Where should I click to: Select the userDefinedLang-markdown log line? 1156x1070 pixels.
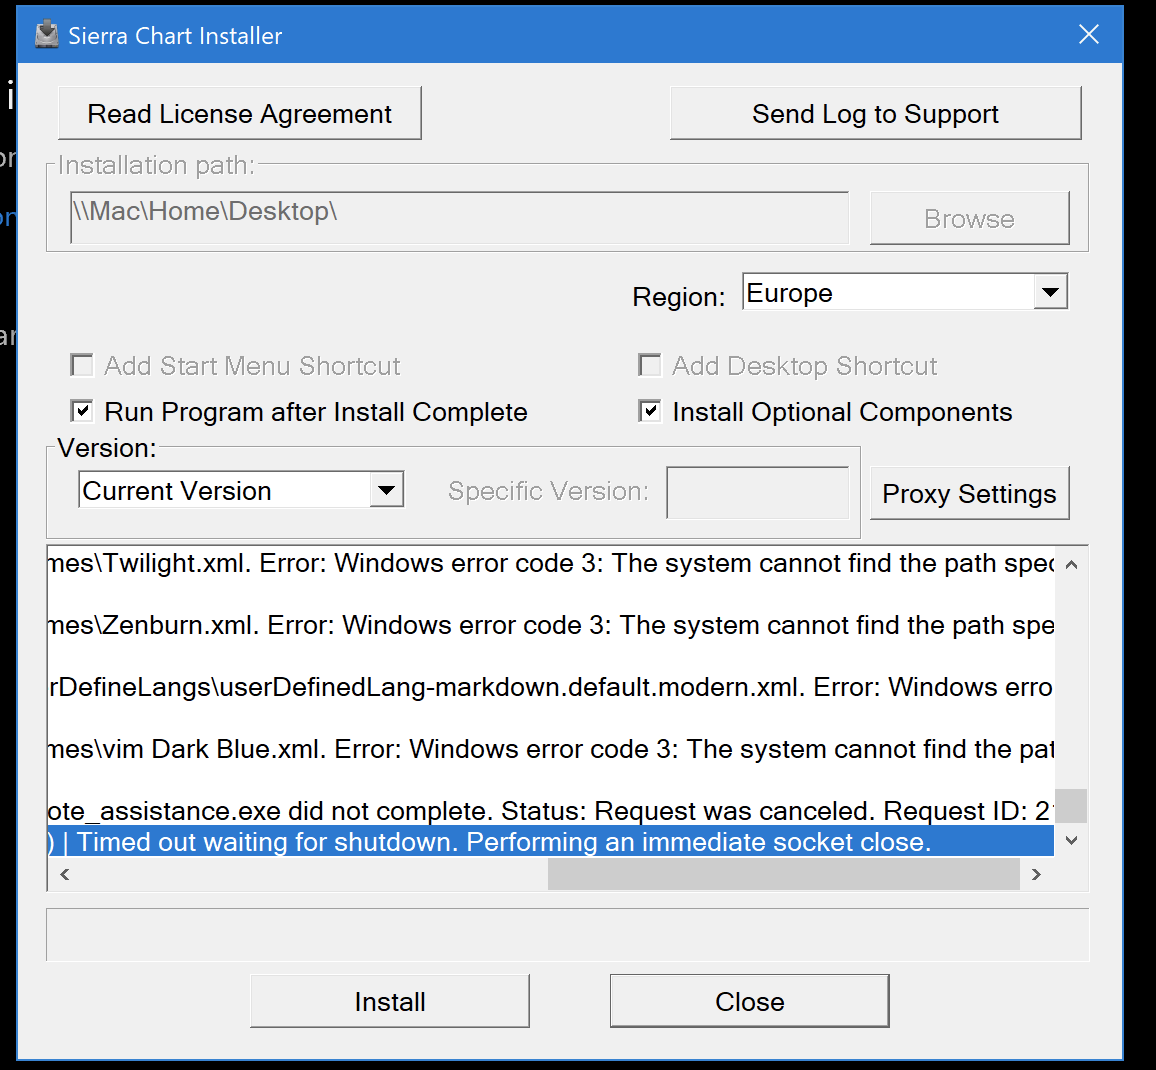coord(551,687)
